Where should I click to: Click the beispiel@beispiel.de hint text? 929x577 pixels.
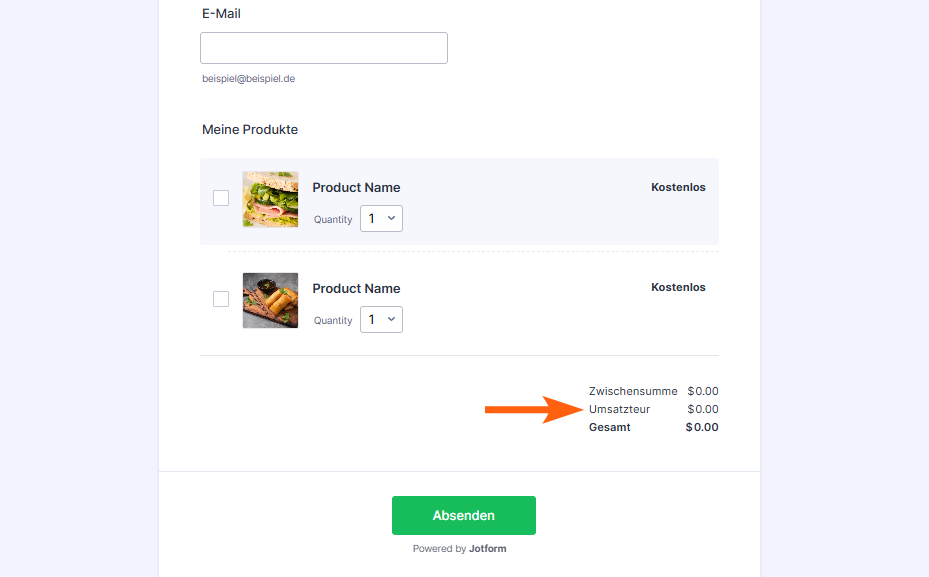(x=248, y=79)
